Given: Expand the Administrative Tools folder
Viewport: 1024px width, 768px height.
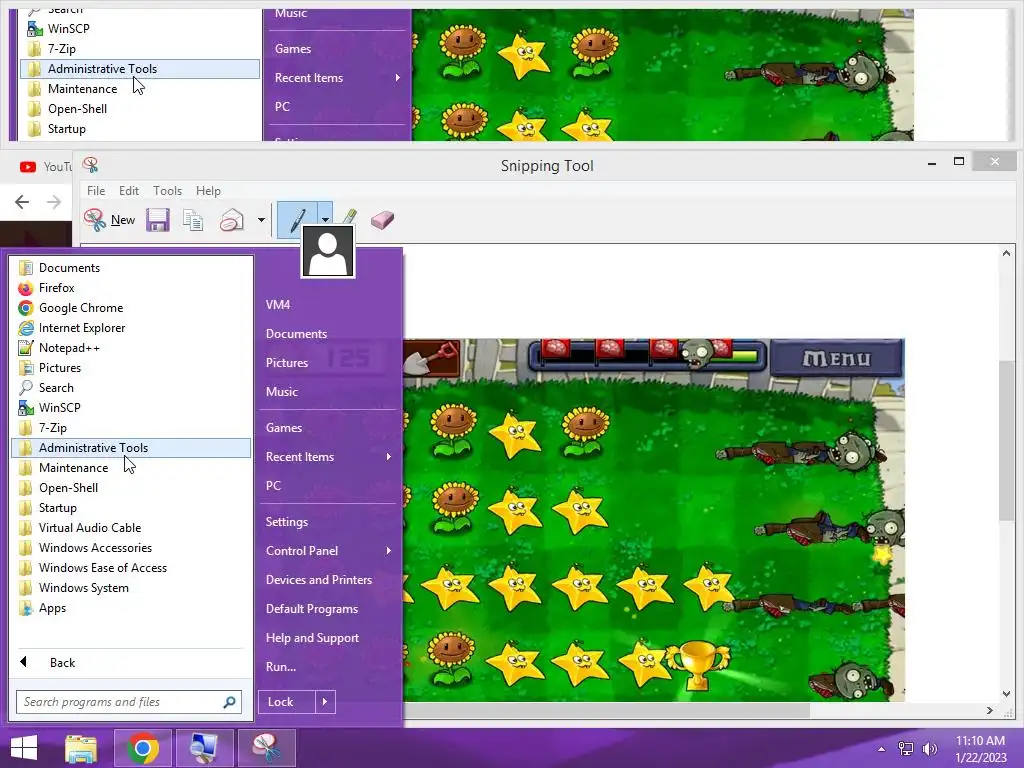Looking at the screenshot, I should 131,448.
